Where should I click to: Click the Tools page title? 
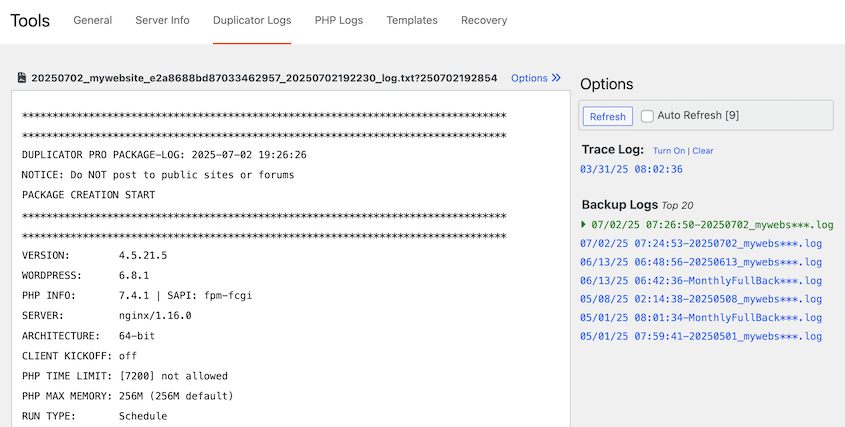[x=30, y=20]
